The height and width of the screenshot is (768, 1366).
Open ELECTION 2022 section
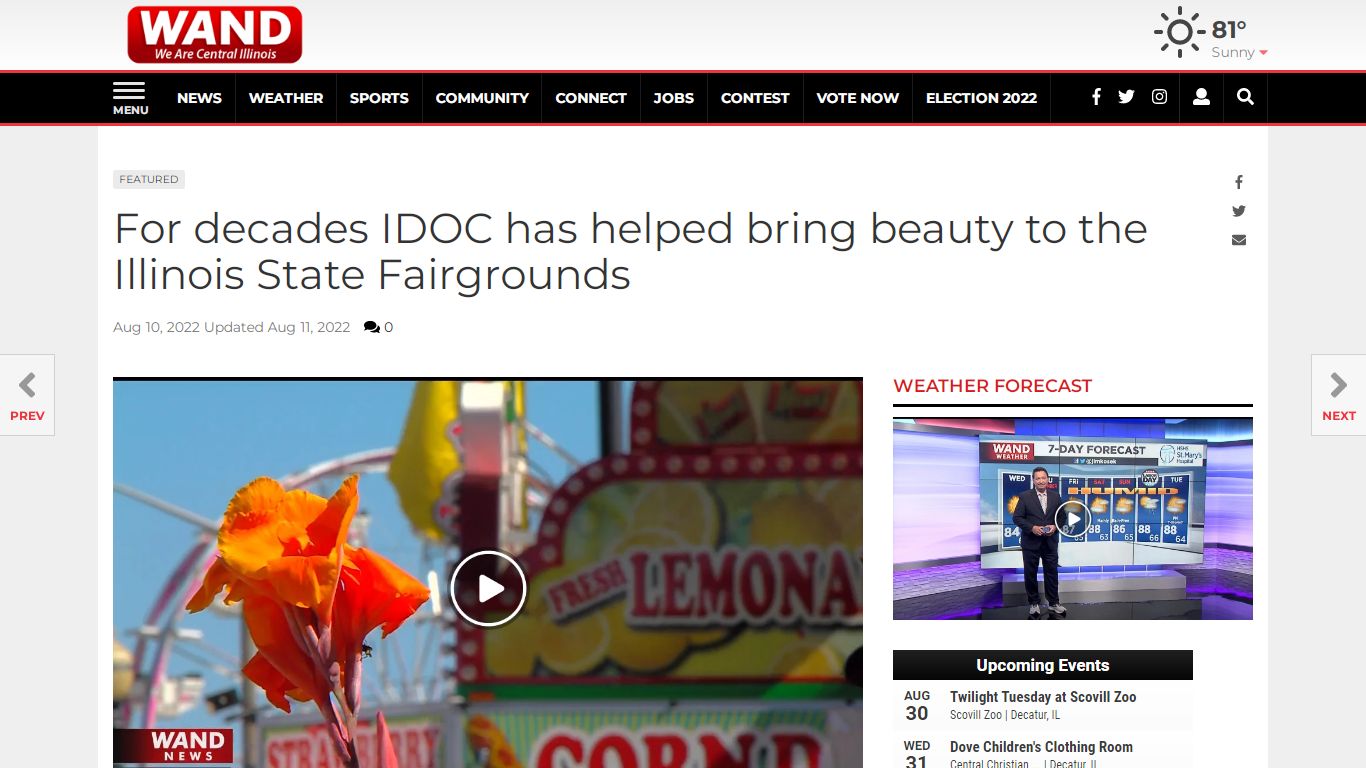click(981, 98)
